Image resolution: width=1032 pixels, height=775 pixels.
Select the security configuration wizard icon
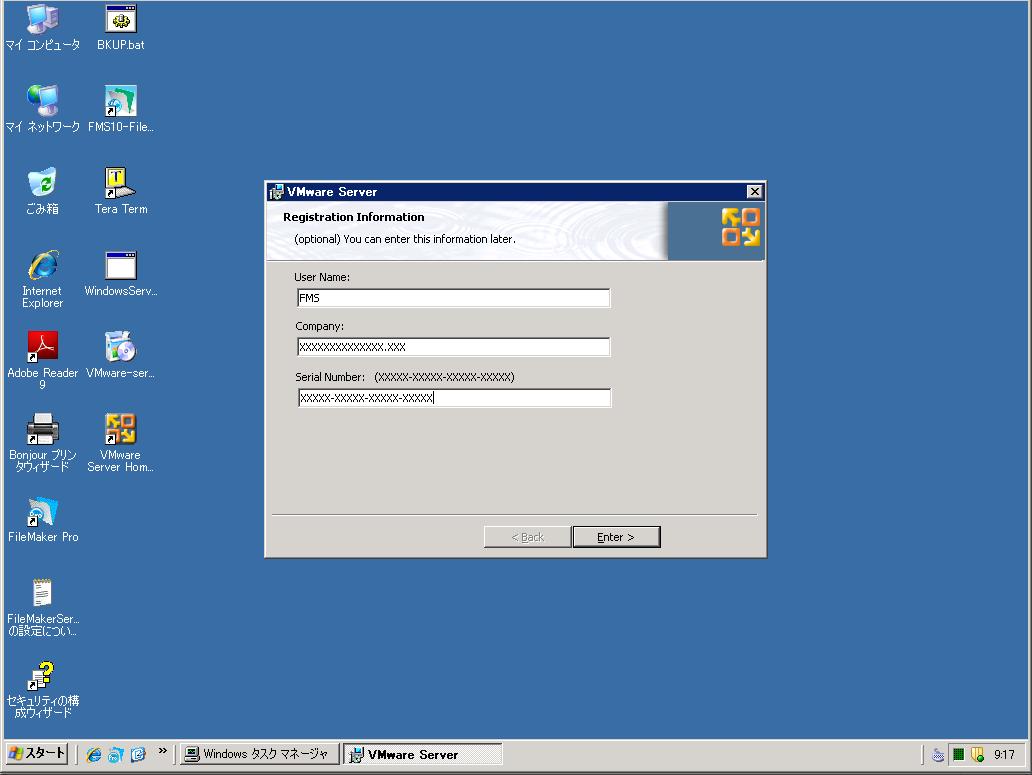coord(43,689)
